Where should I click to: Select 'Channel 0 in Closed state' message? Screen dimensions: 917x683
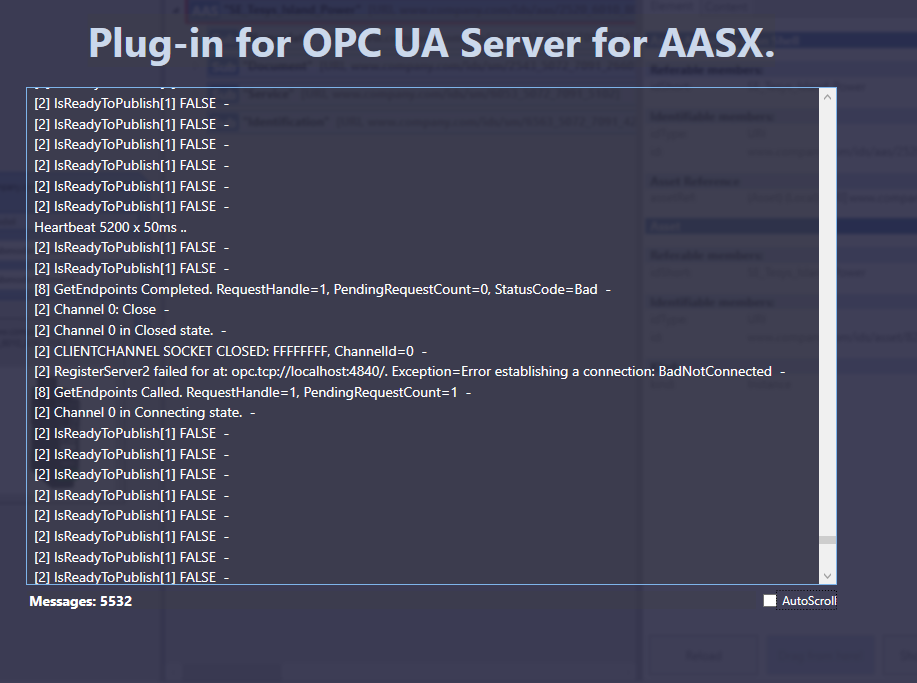(x=136, y=330)
